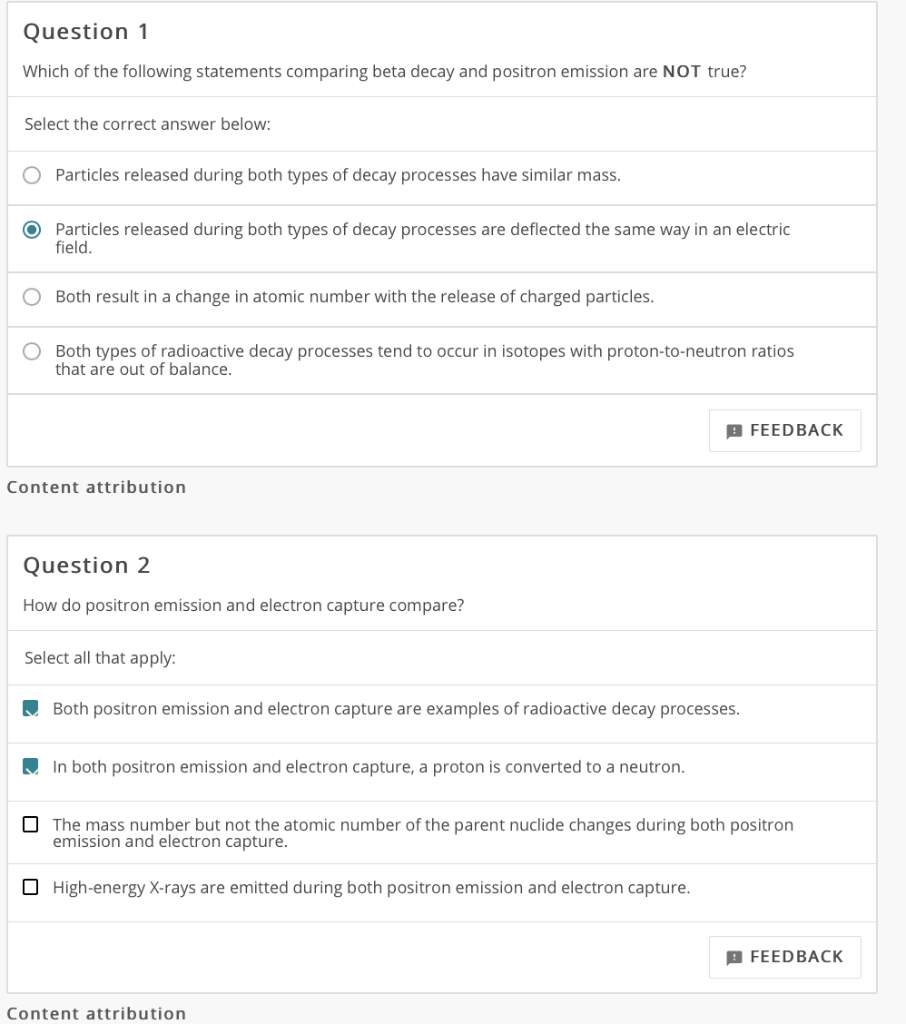The image size is (906, 1024).
Task: Uncheck 'proton is converted to a neutron' checkbox
Action: click(x=31, y=768)
